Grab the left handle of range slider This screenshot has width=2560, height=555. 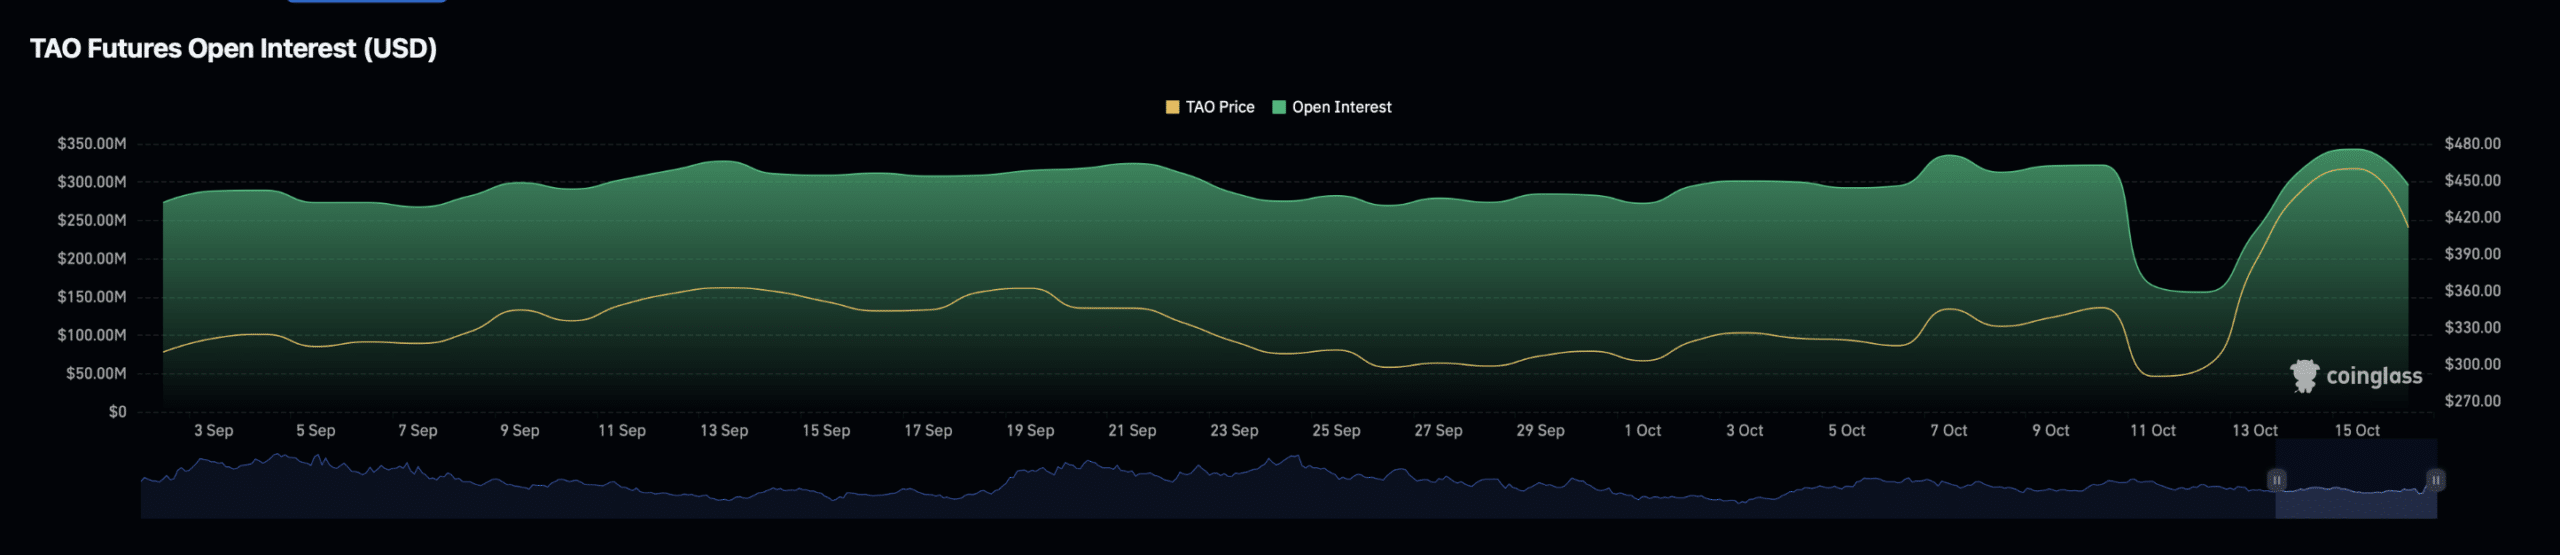click(x=2276, y=480)
